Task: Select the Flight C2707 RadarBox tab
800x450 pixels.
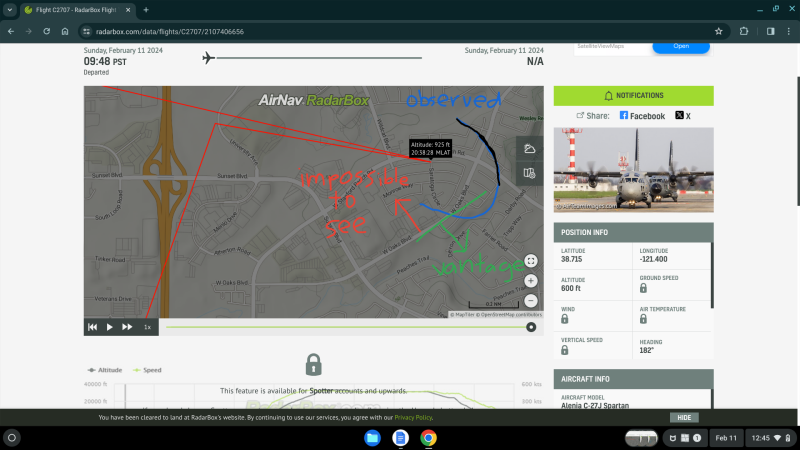Action: (x=77, y=10)
